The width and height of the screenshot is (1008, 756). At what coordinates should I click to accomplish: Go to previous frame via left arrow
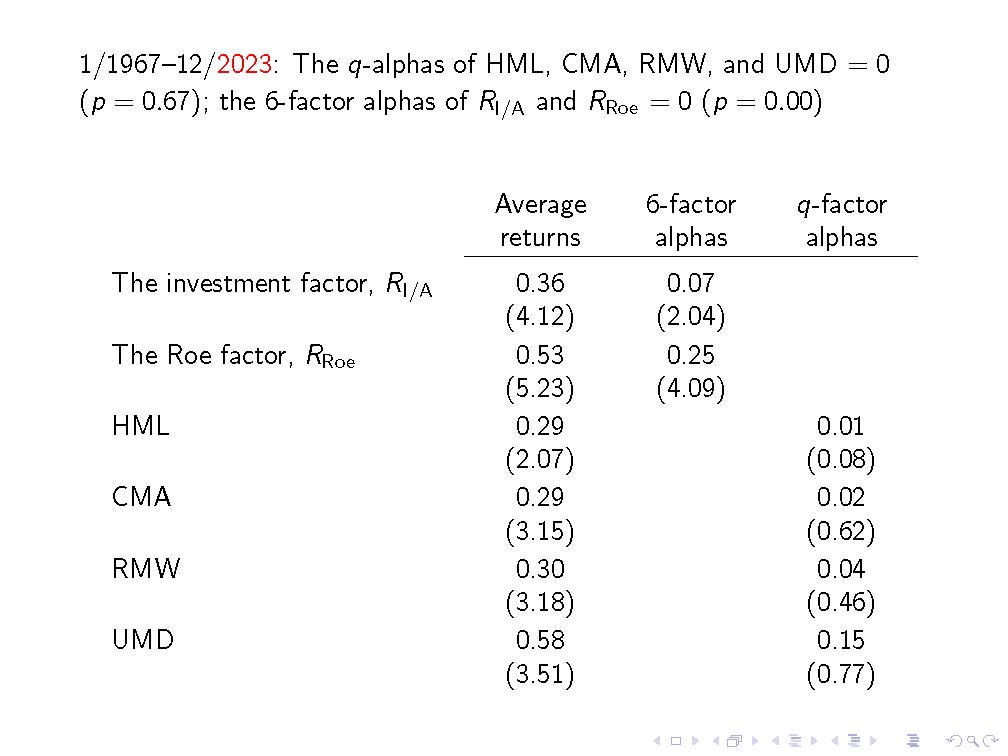click(715, 741)
